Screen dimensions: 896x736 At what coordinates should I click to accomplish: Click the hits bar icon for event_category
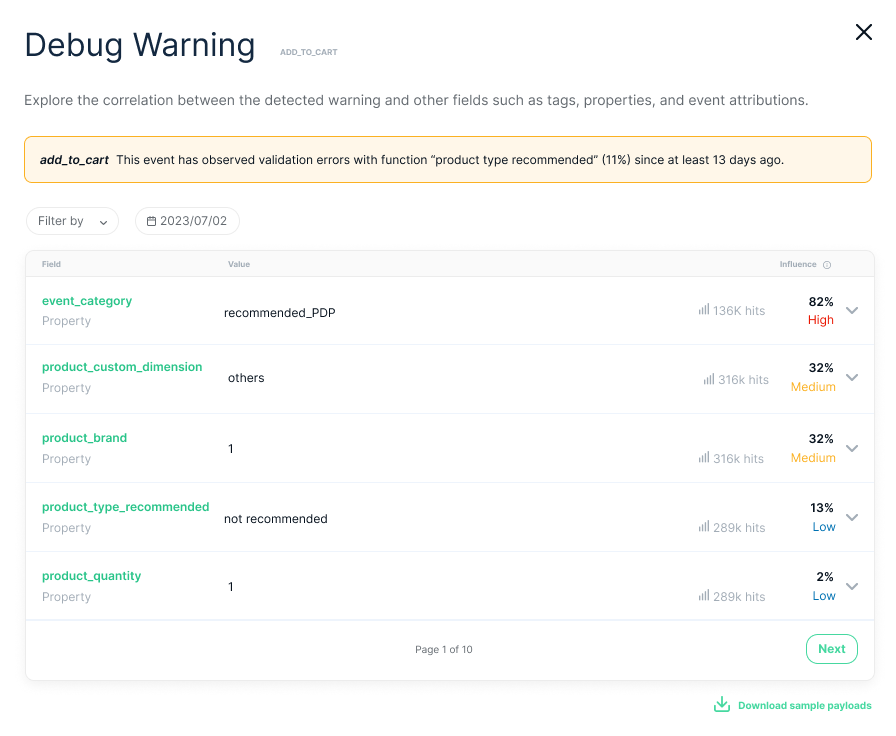pos(704,311)
